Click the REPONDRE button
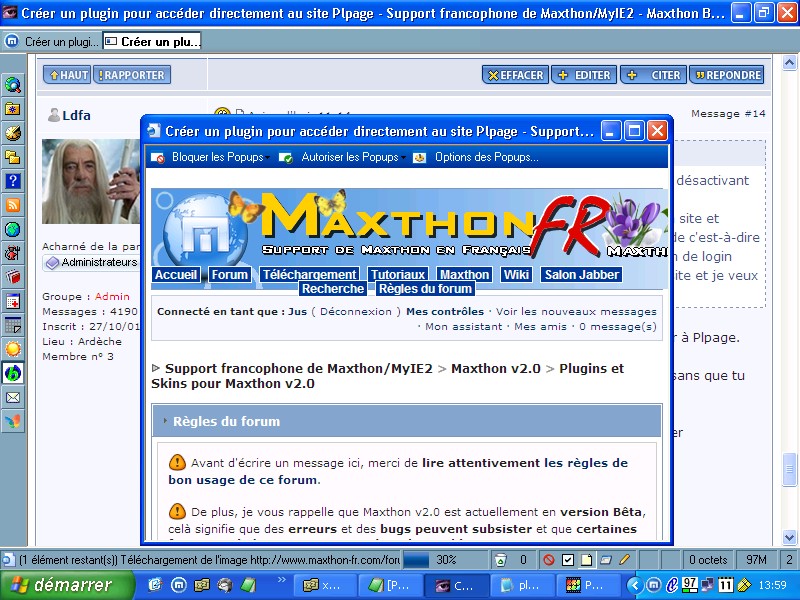The image size is (800, 600). (x=727, y=75)
